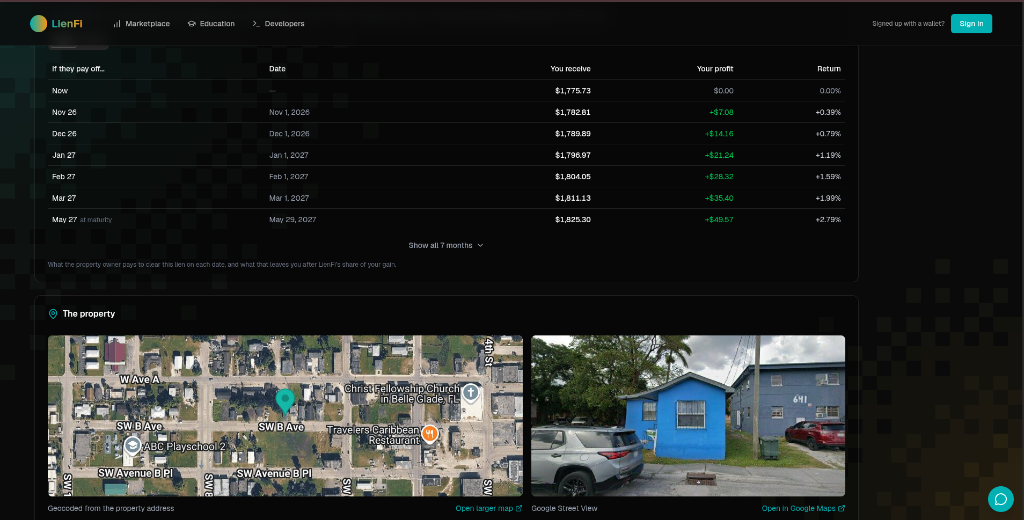This screenshot has width=1024, height=520.
Task: Click the $1,811.13 amount
Action: click(x=573, y=198)
